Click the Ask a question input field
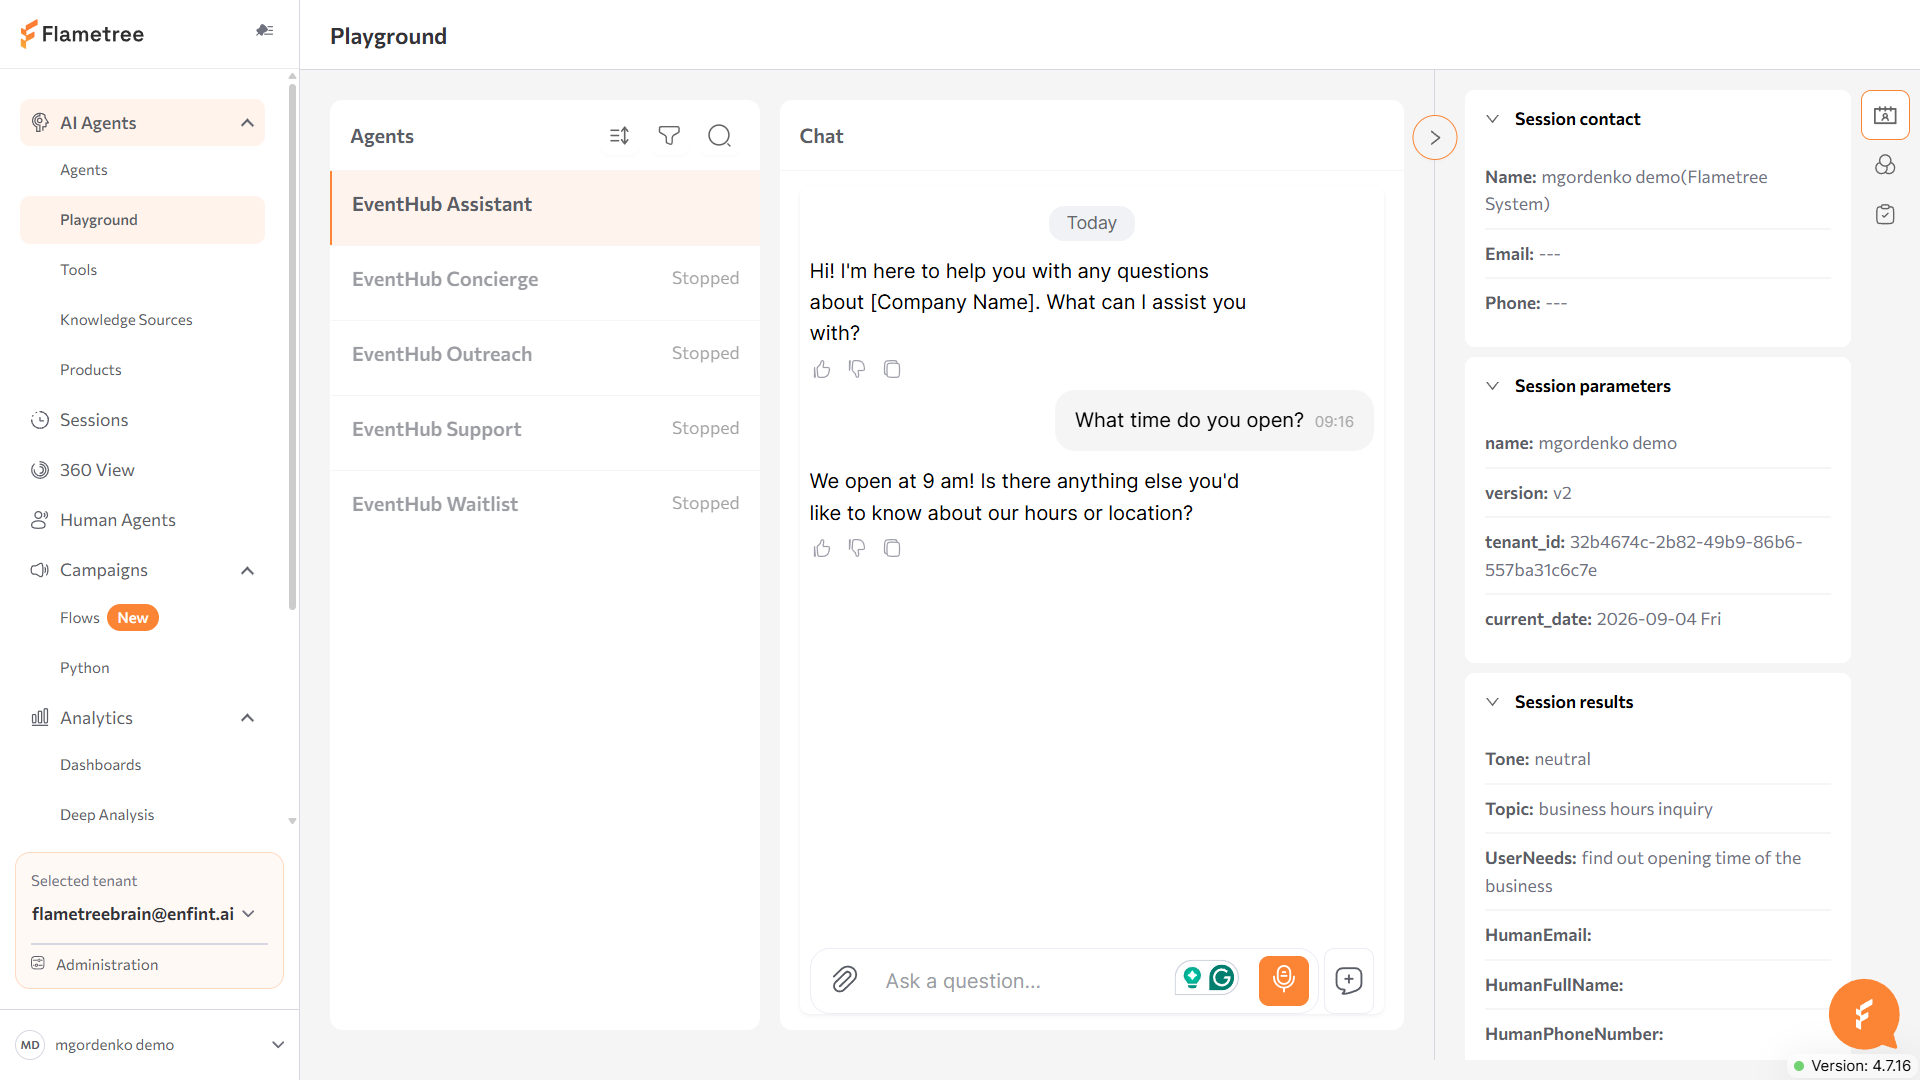 [1020, 981]
